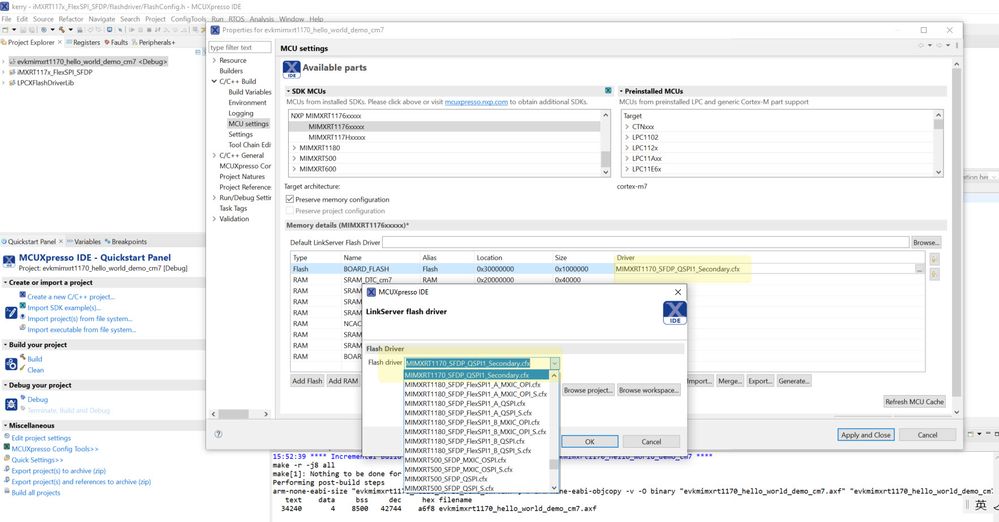
Task: Expand LPC1102 in Preinstalled MCUs
Action: coord(627,137)
